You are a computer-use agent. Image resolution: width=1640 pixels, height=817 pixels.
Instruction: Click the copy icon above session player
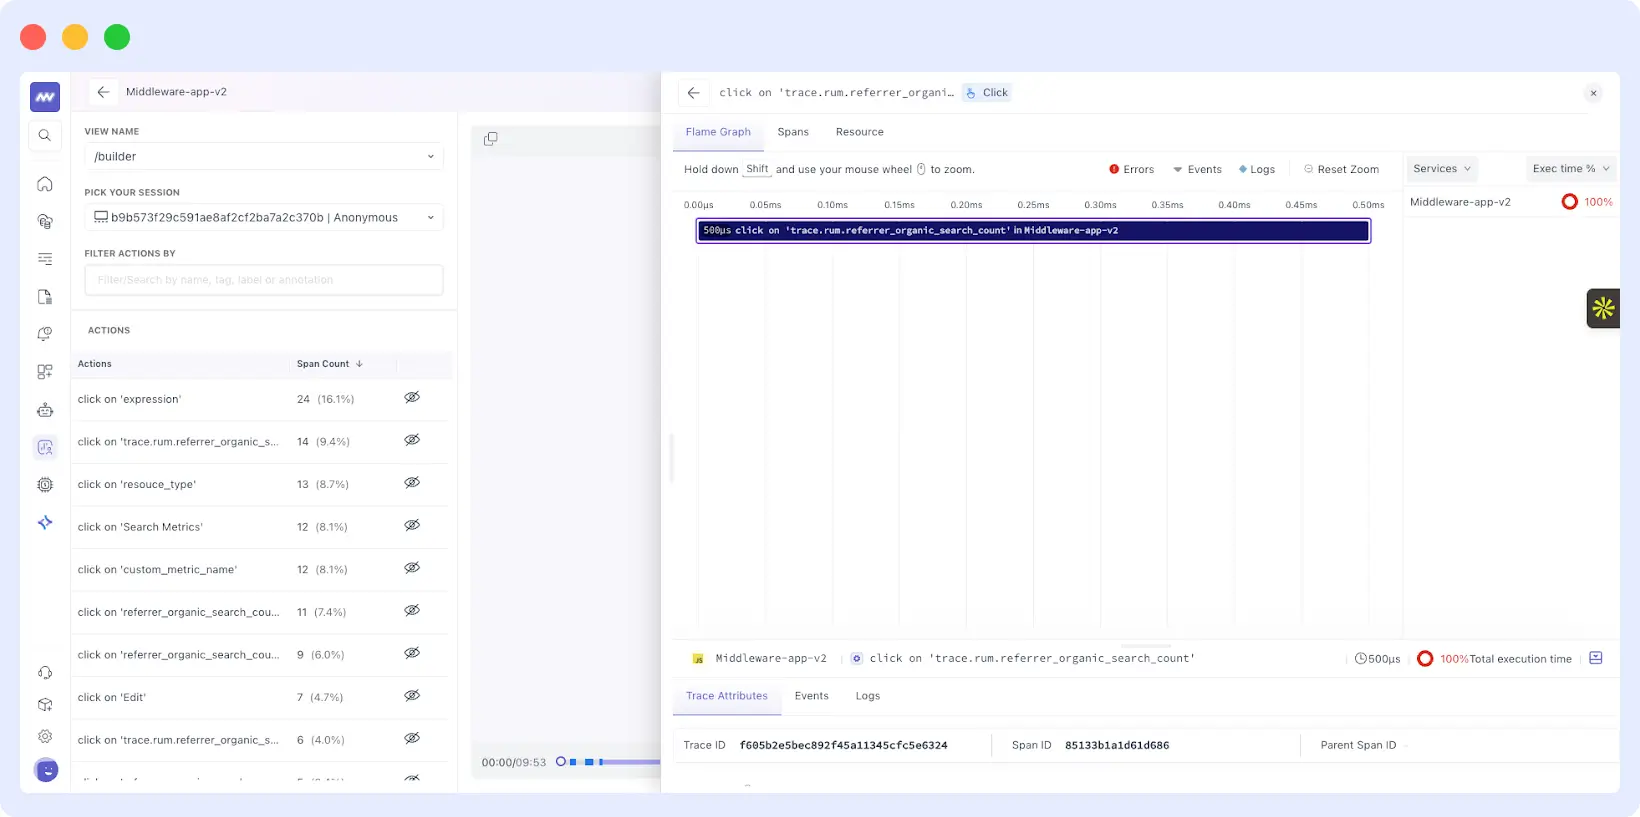(490, 139)
